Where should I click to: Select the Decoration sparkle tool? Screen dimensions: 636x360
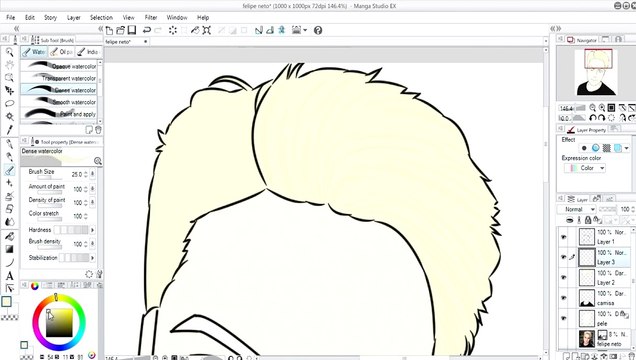9,183
